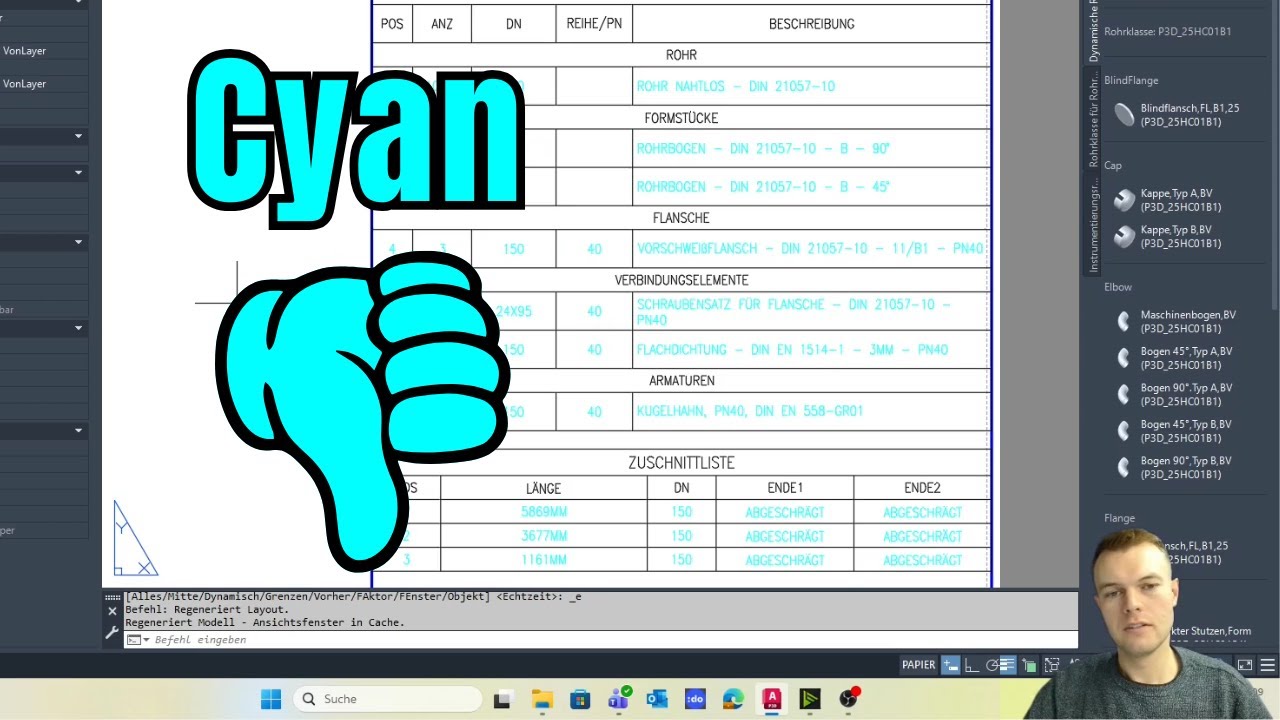Viewport: 1280px width, 720px height.
Task: Click the BlindFlange category heading
Action: pyautogui.click(x=1131, y=80)
